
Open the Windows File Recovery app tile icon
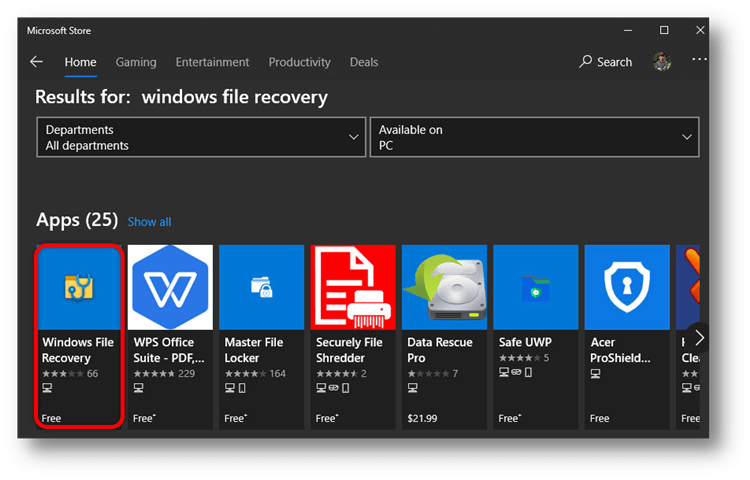tap(79, 287)
